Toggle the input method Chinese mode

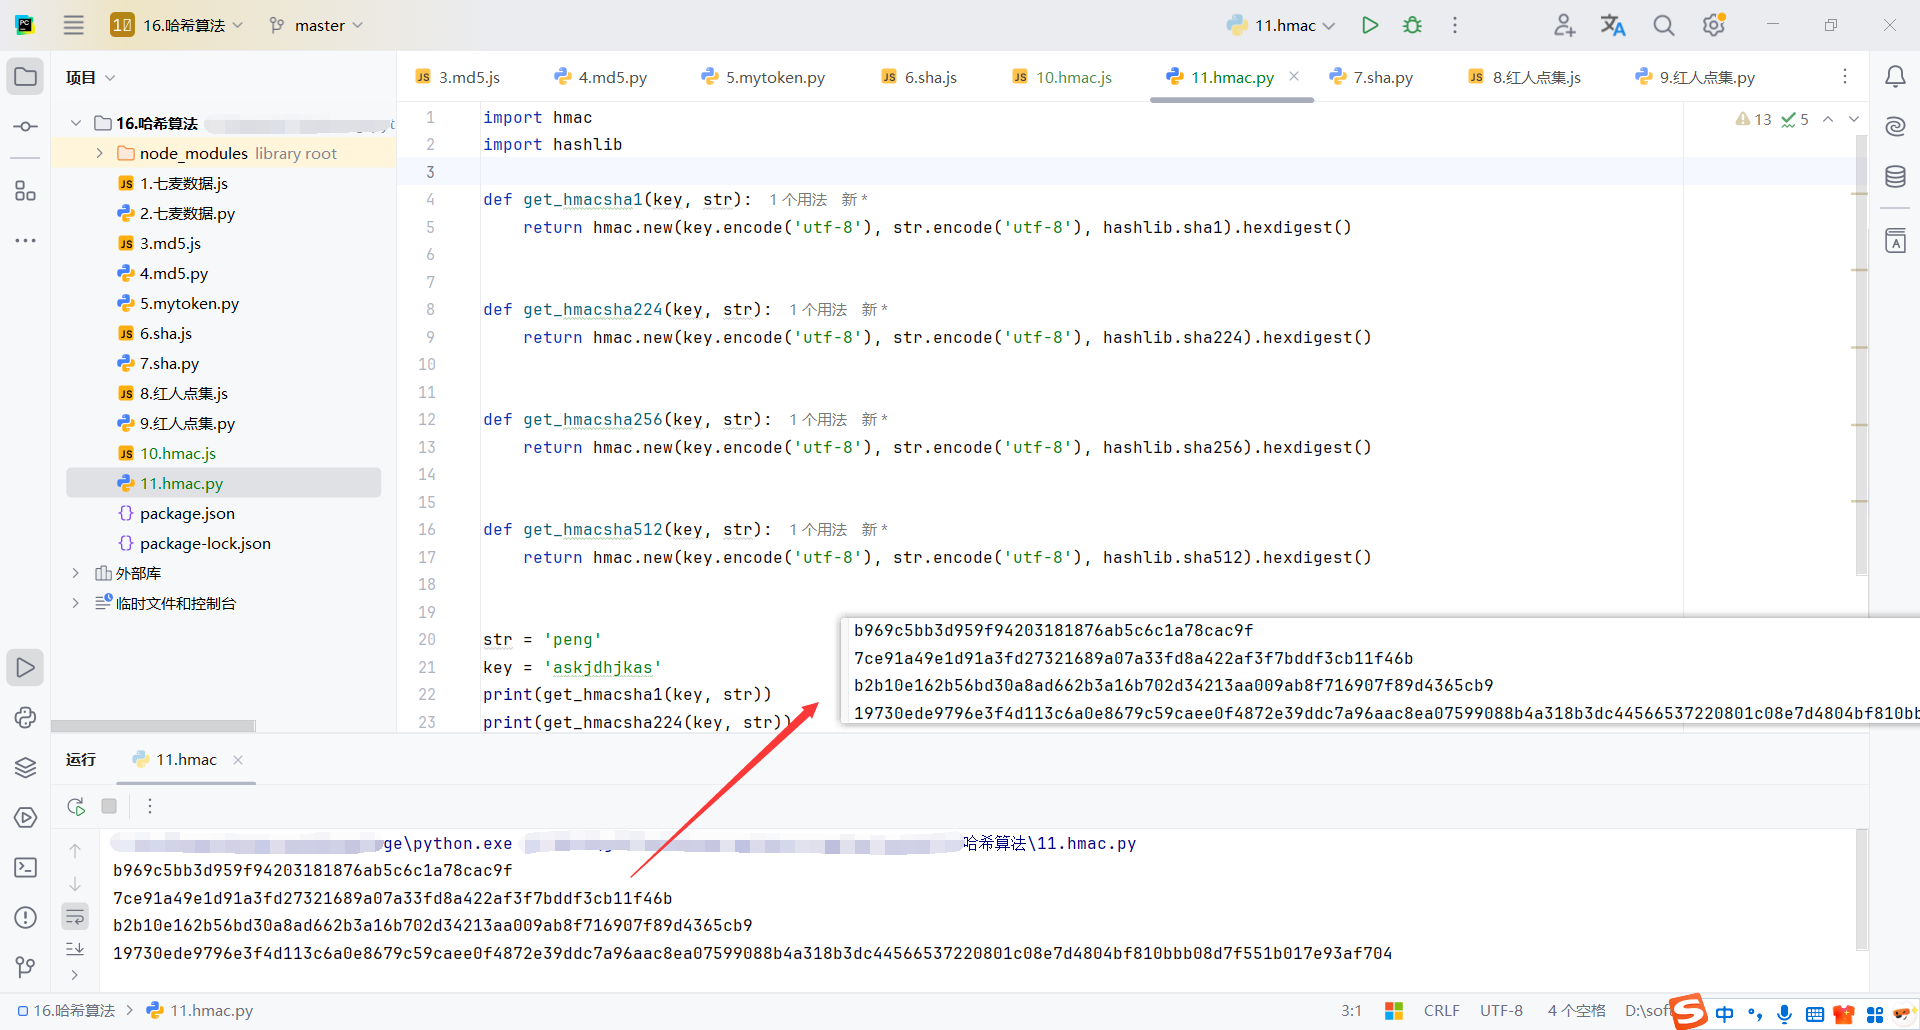pos(1725,1014)
